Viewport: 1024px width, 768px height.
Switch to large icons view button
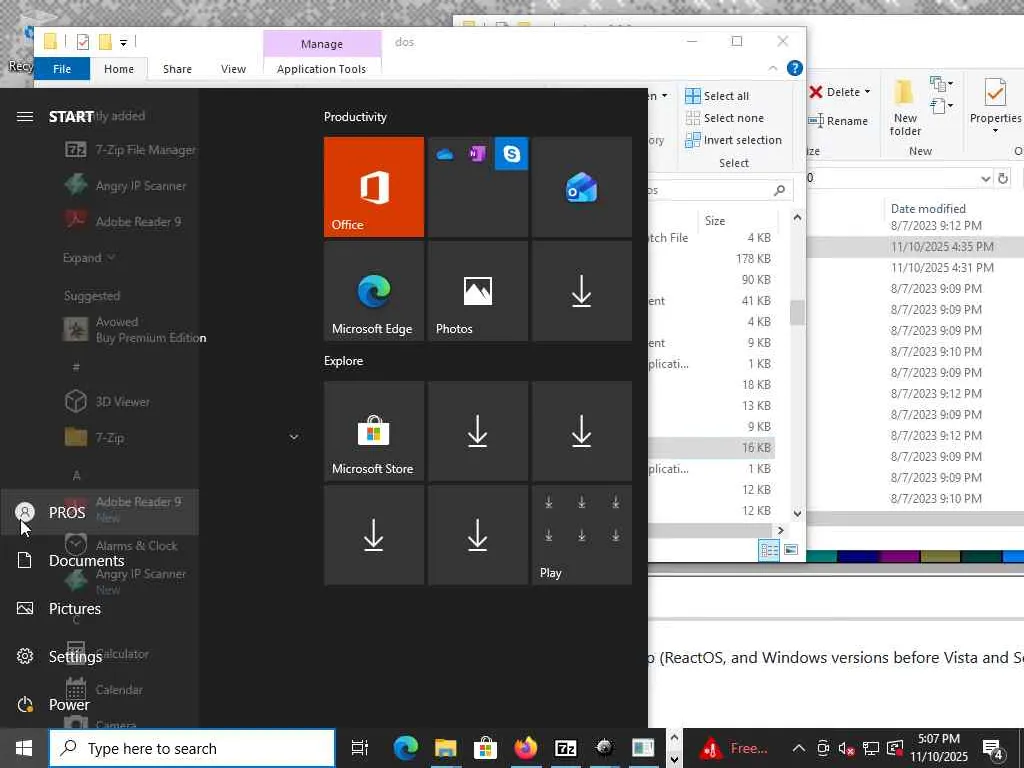tap(791, 550)
